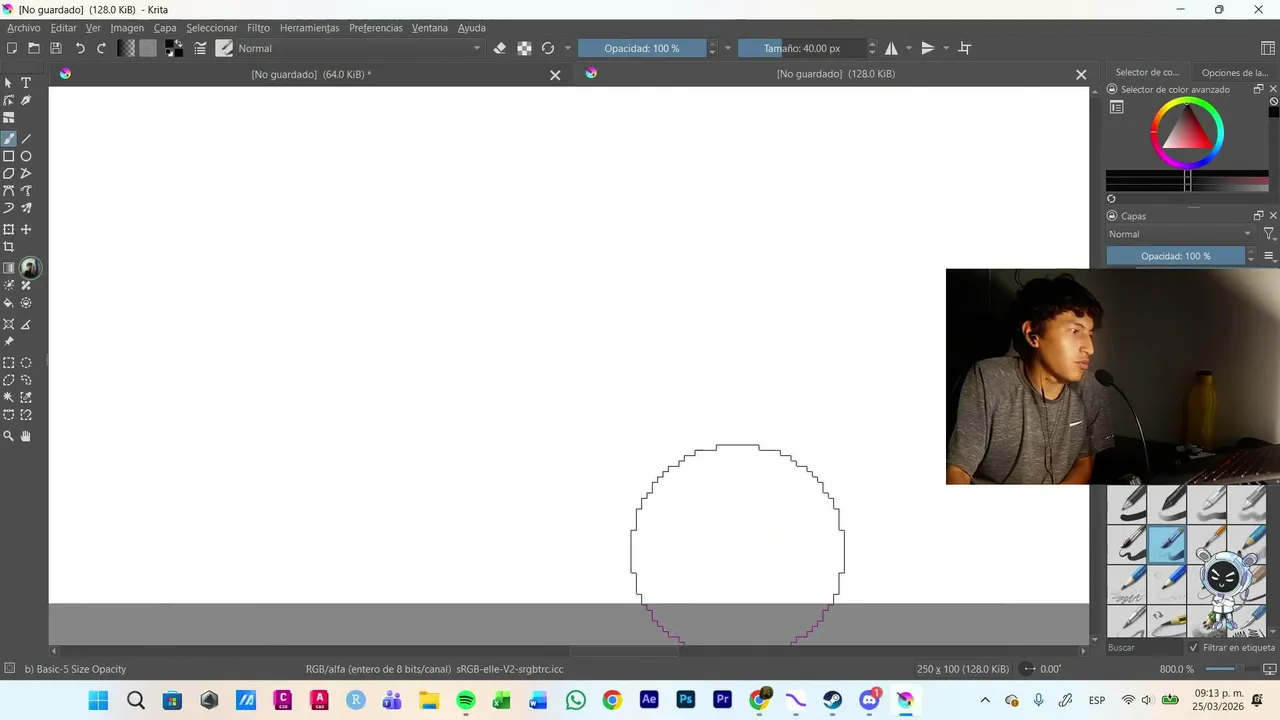Image resolution: width=1280 pixels, height=720 pixels.
Task: Select the Elliptical Selection tool
Action: [26, 363]
